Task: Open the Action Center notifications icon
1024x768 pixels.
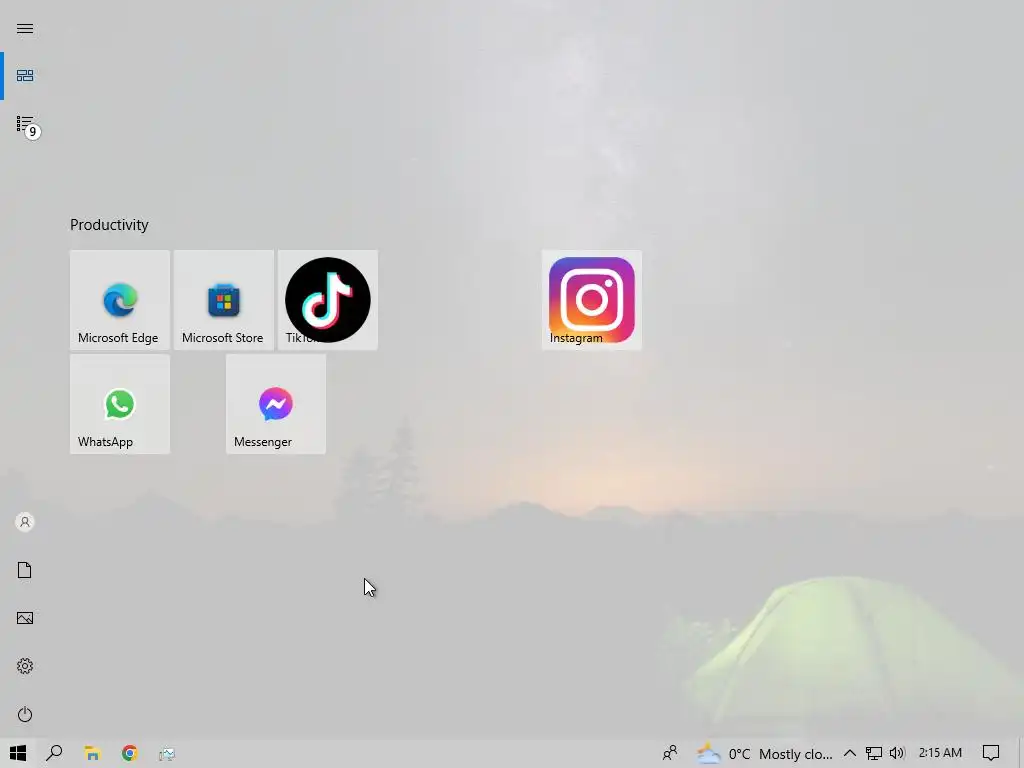Action: [x=991, y=754]
